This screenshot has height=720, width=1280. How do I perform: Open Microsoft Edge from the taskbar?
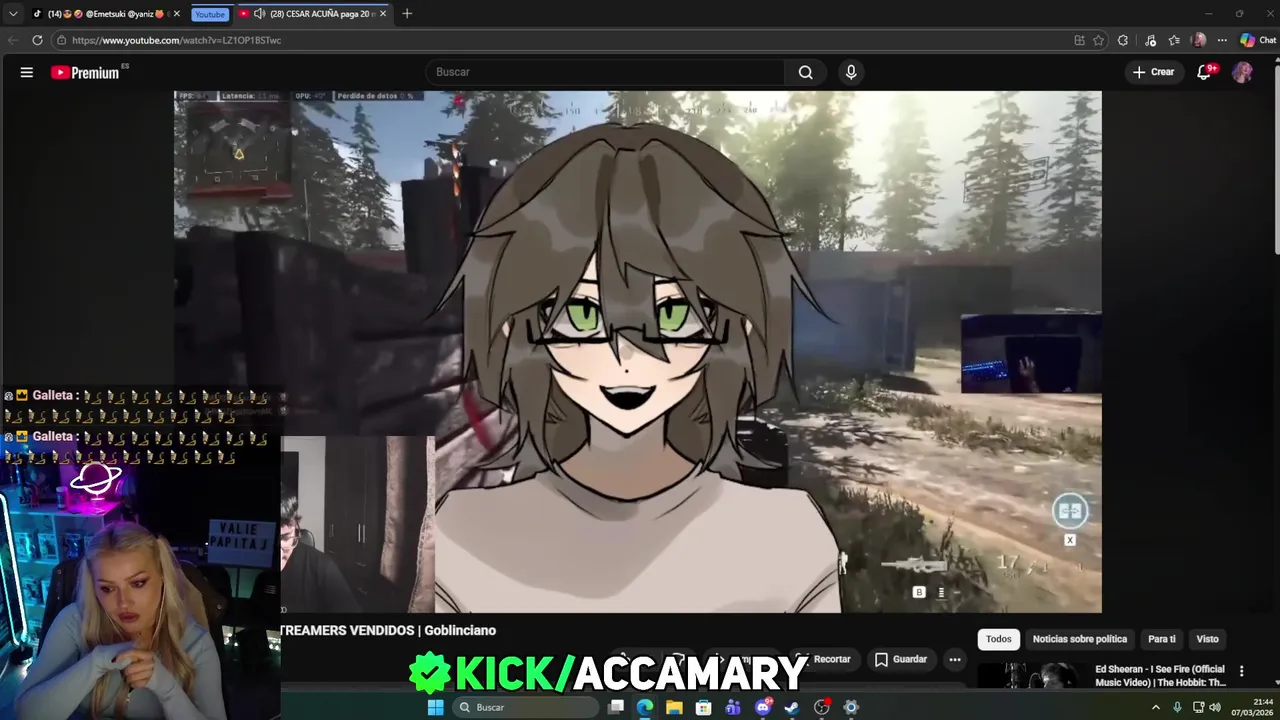(x=645, y=707)
